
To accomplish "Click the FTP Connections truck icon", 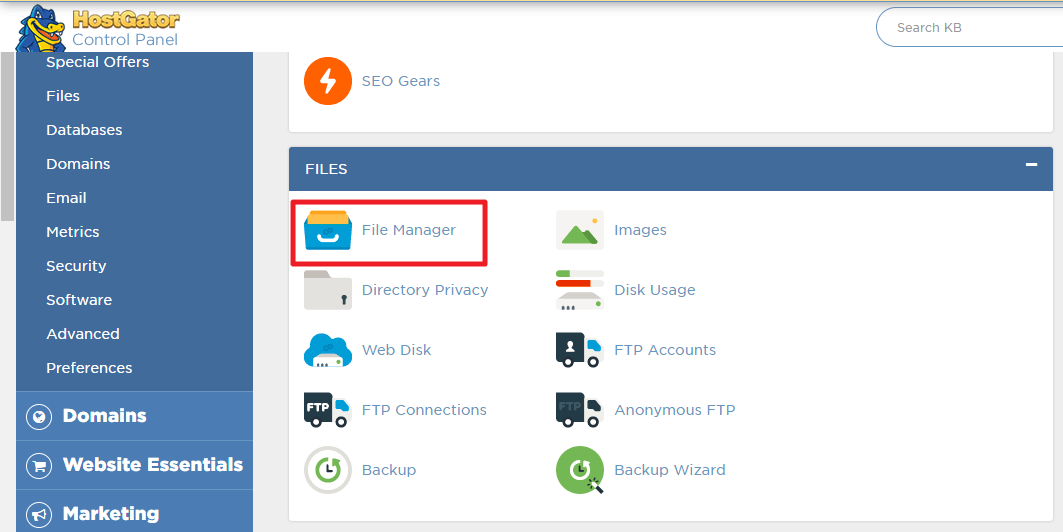I will [x=327, y=410].
